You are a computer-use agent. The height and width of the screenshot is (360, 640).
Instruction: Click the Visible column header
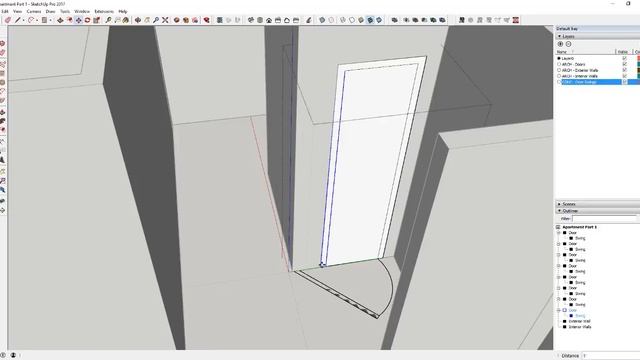624,52
